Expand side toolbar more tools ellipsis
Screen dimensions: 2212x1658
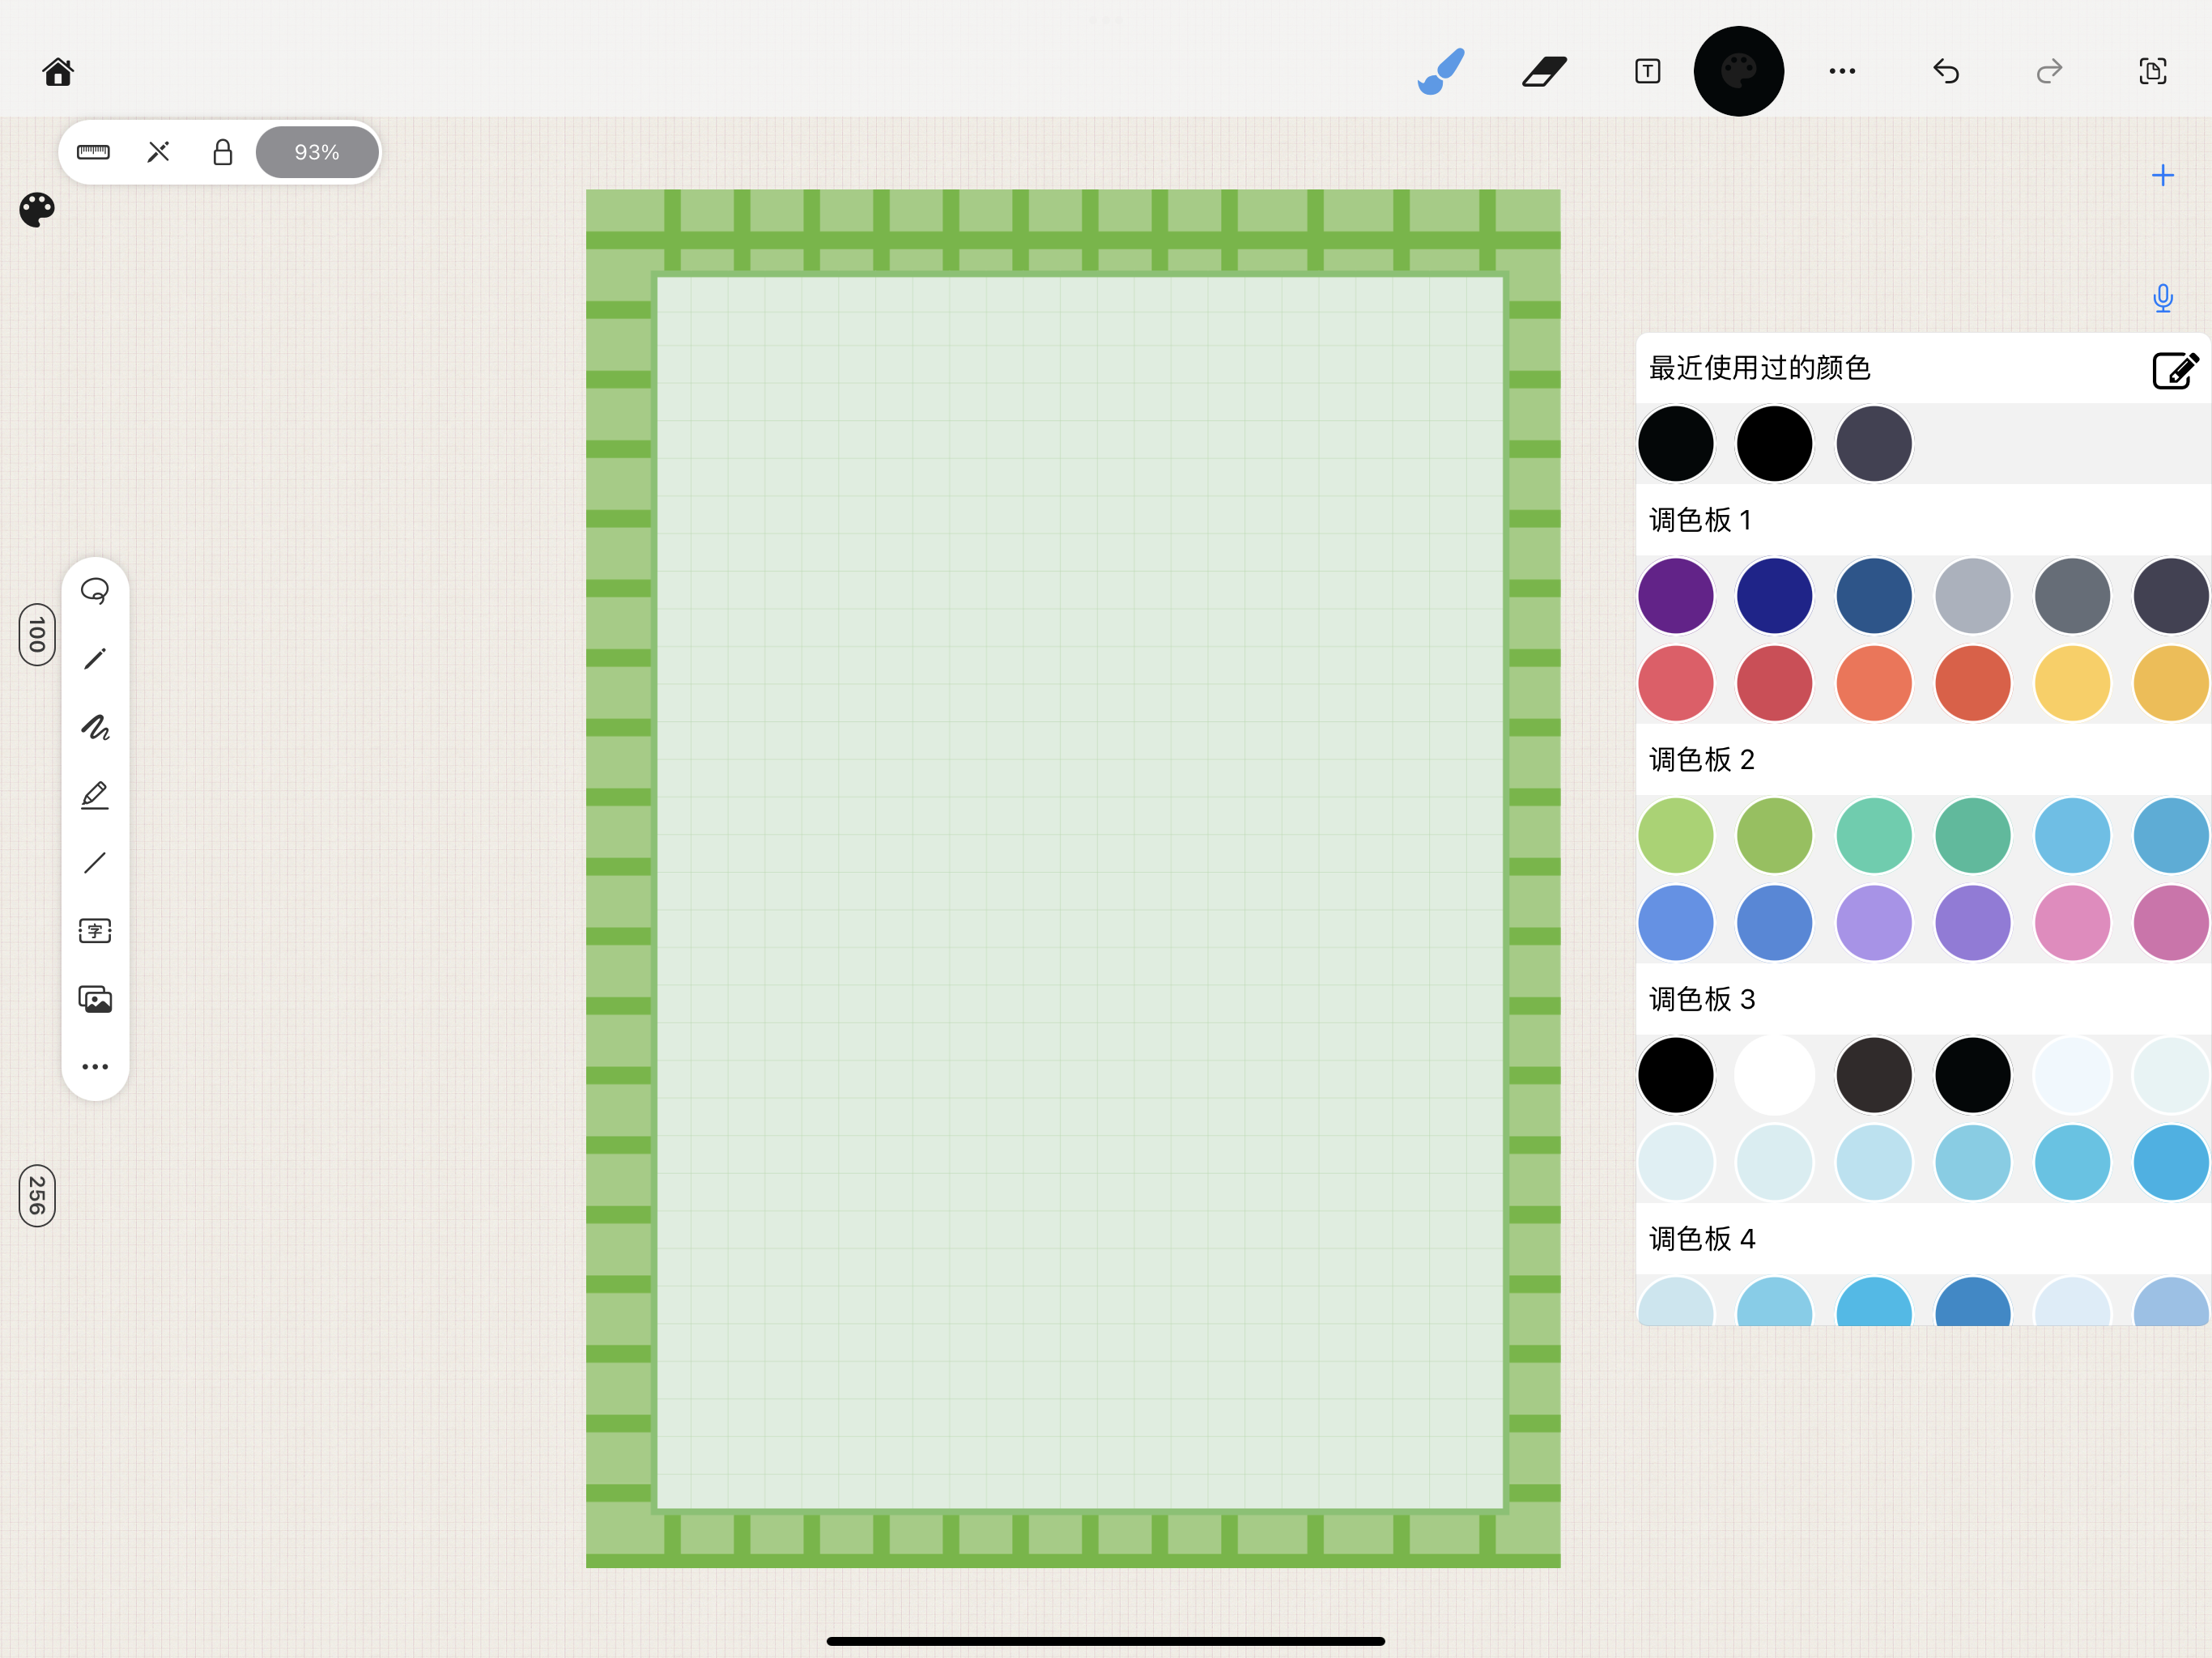(x=95, y=1067)
